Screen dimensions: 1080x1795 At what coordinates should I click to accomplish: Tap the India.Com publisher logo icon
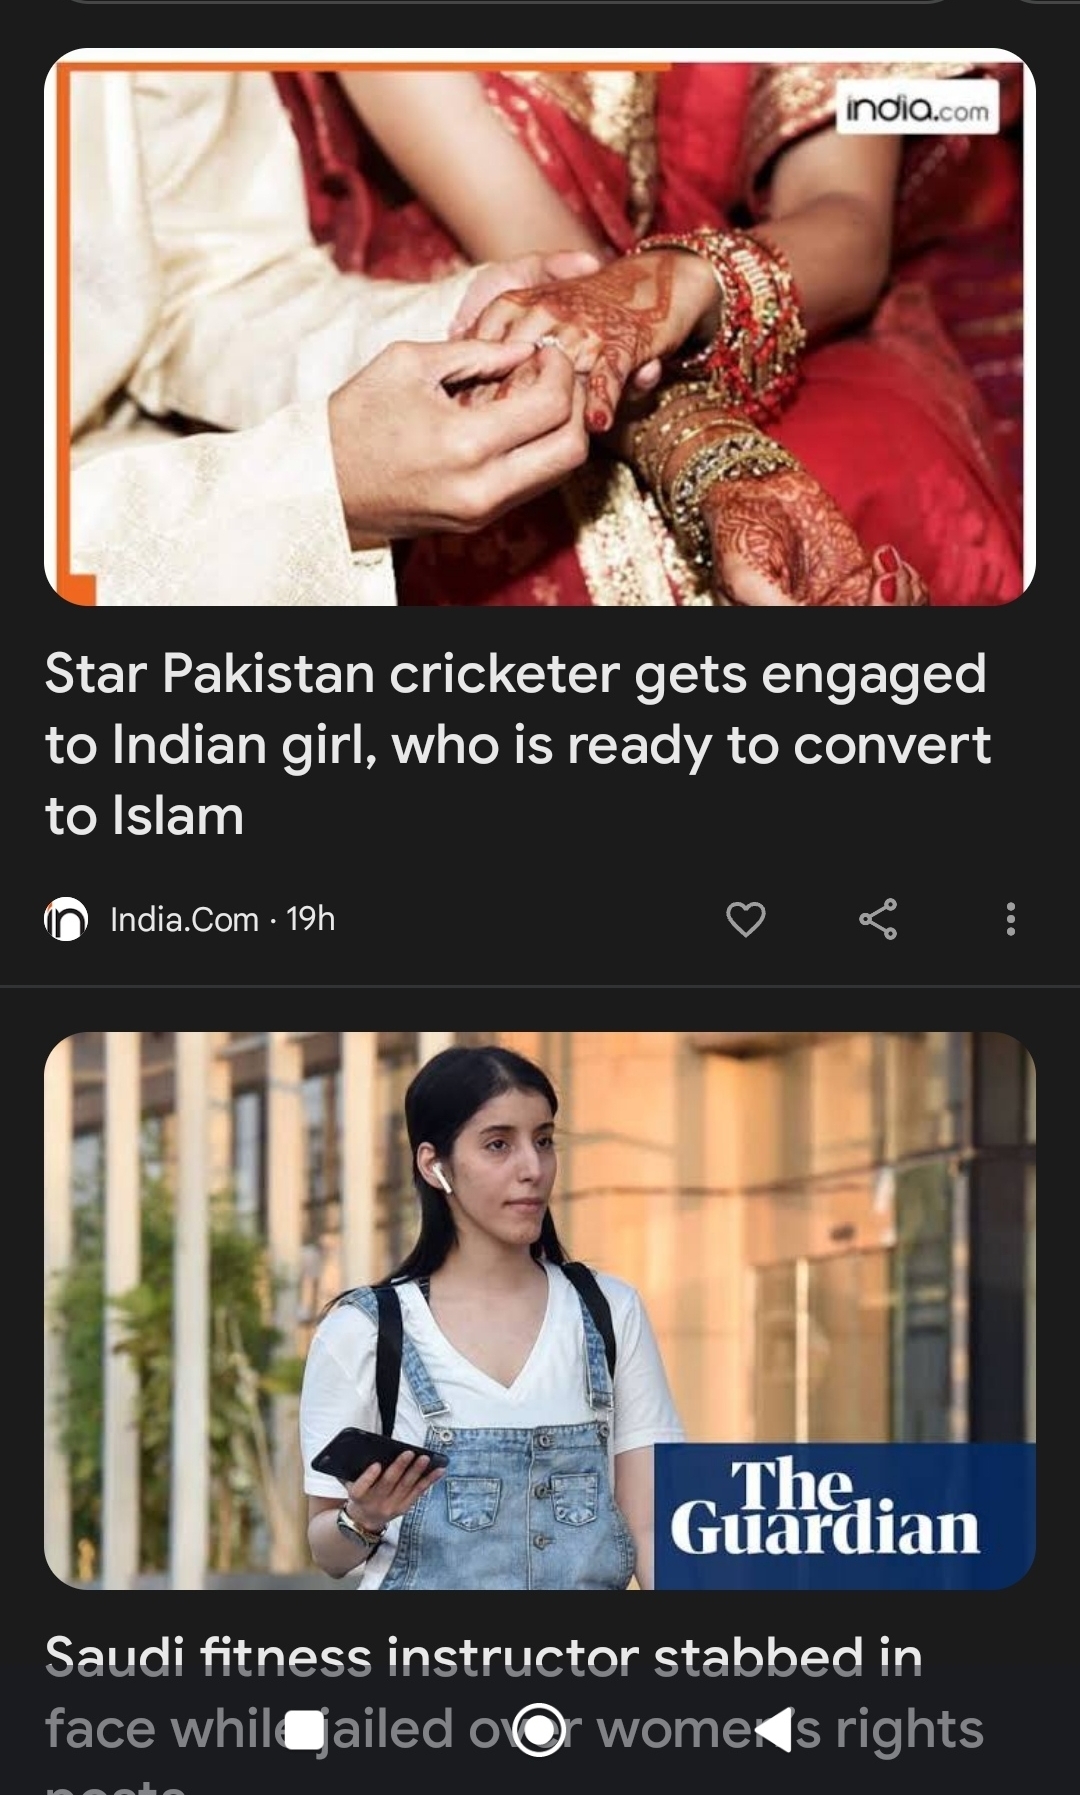click(x=66, y=919)
